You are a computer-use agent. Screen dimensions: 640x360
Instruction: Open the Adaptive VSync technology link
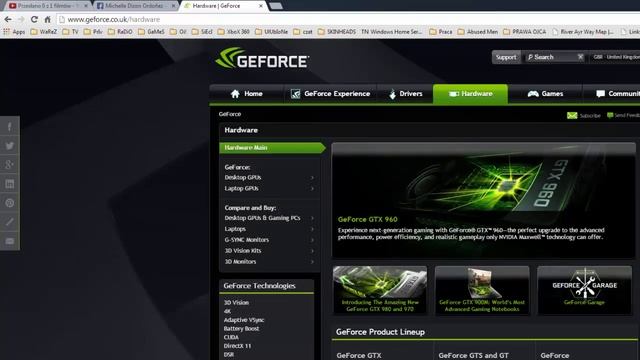coord(244,320)
